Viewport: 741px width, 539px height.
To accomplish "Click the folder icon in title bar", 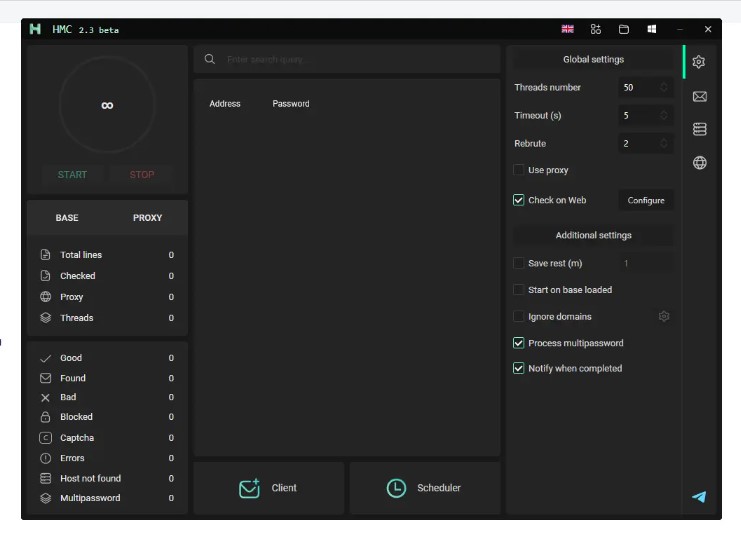I will click(x=624, y=30).
